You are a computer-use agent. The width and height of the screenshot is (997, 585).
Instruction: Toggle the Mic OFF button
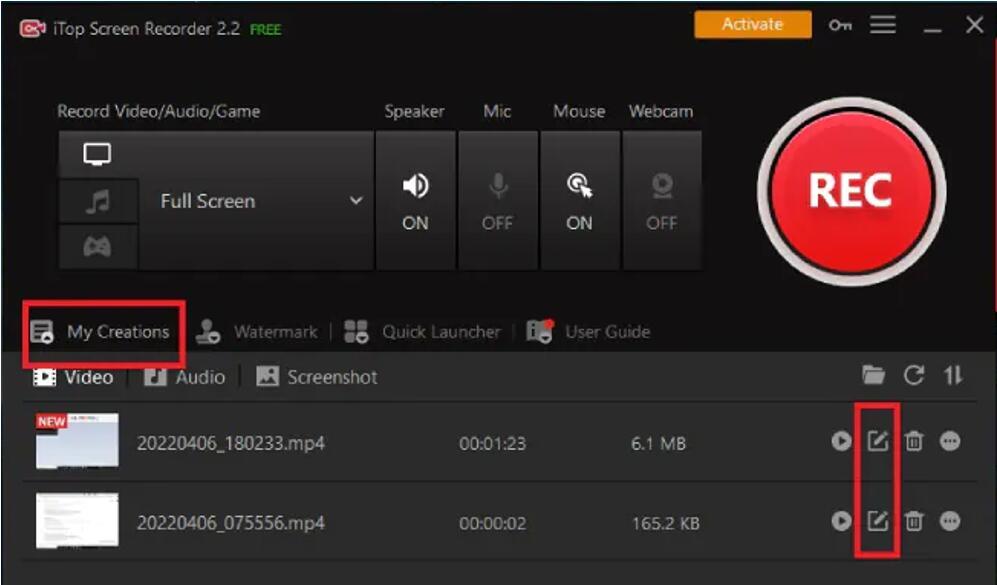tap(497, 201)
